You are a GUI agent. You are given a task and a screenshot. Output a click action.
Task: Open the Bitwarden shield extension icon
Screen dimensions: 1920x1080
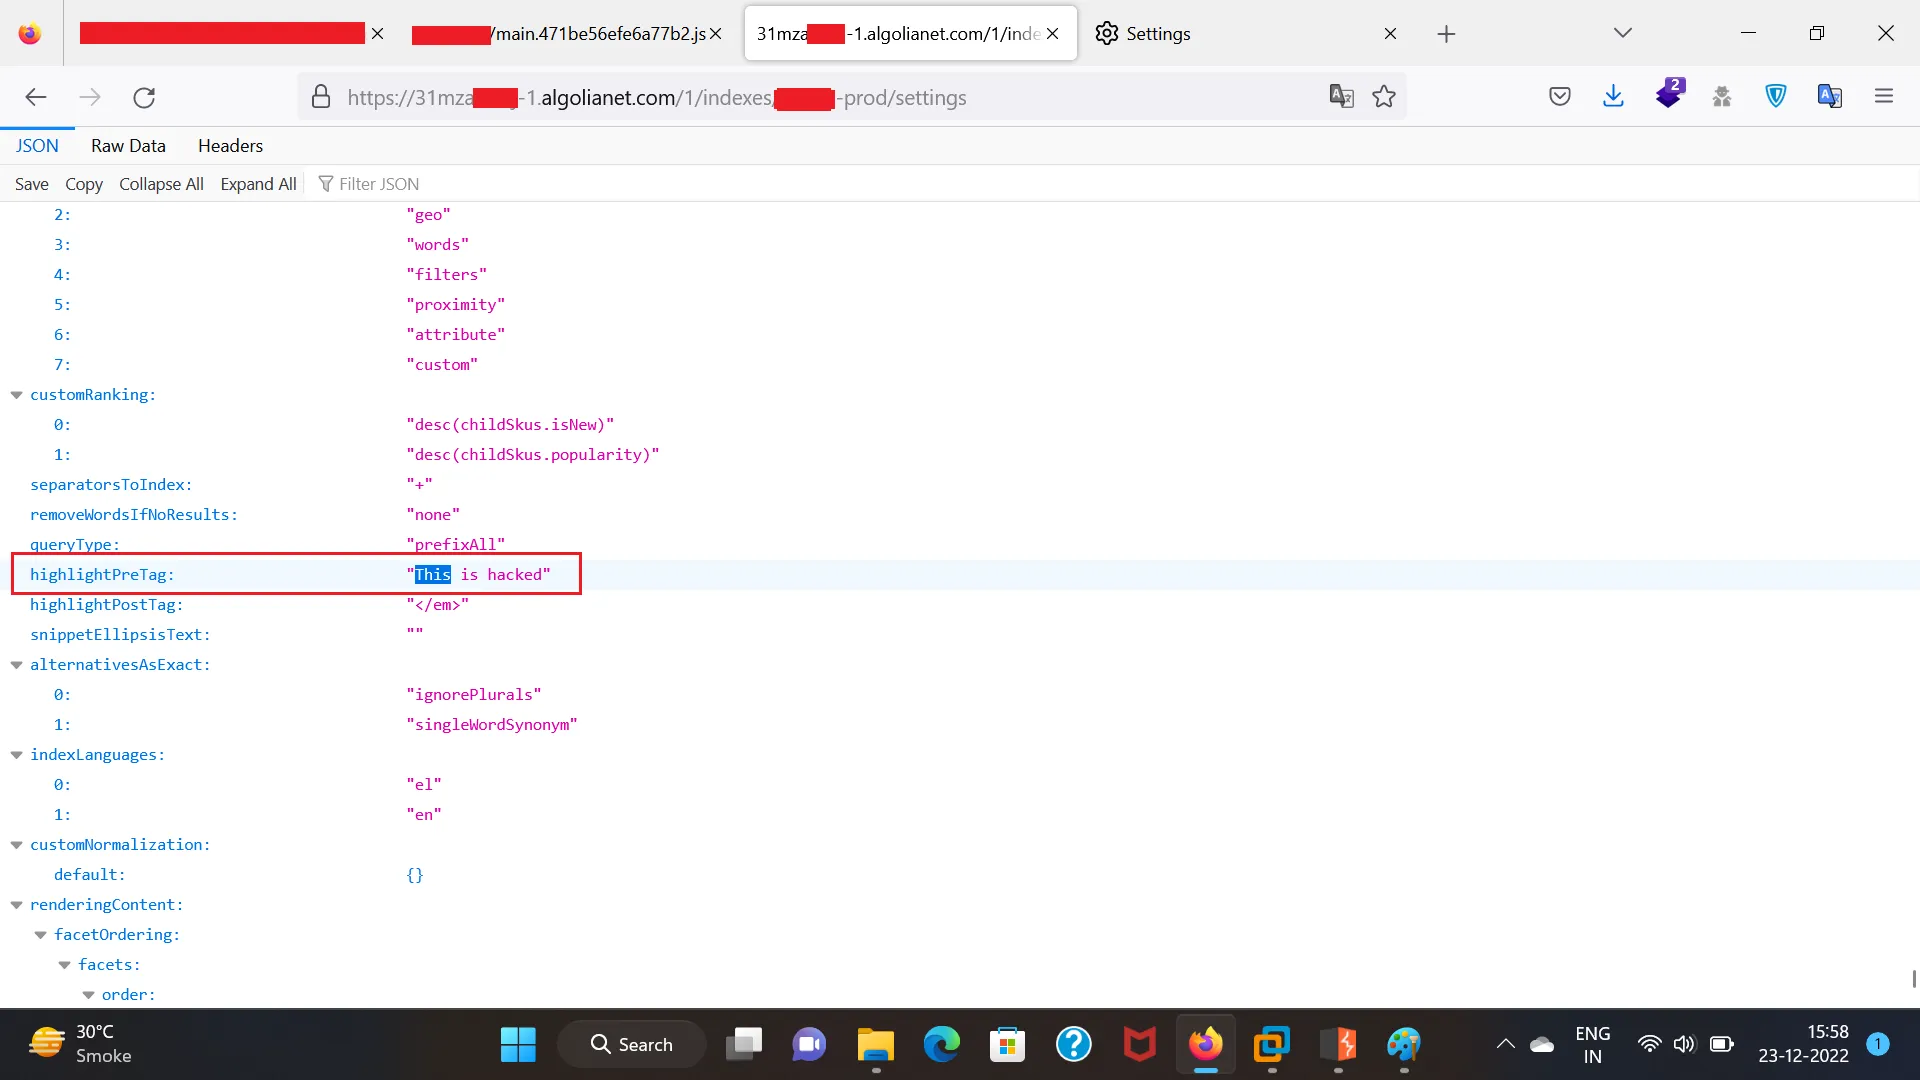pos(1776,97)
